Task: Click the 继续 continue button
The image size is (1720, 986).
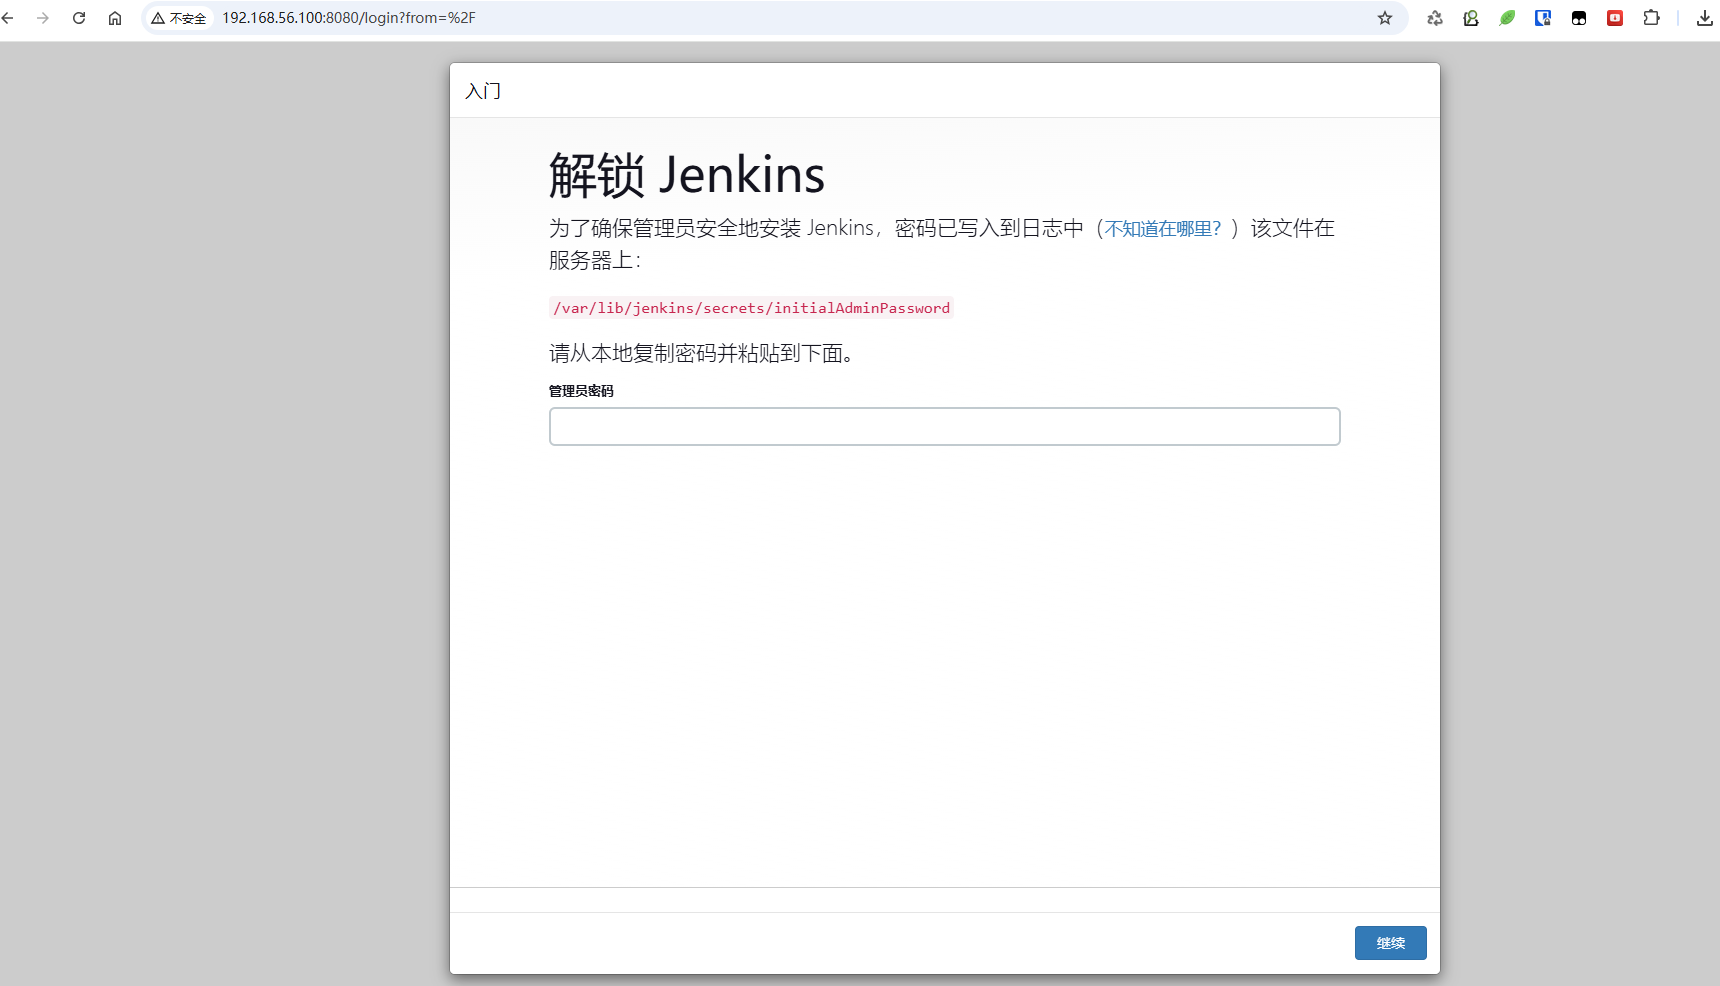Action: pyautogui.click(x=1390, y=943)
